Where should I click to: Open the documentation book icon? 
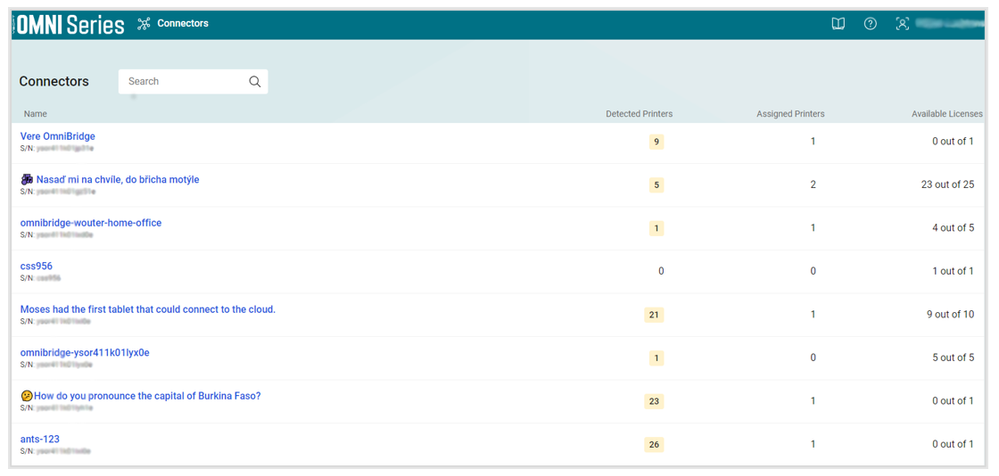click(x=838, y=24)
